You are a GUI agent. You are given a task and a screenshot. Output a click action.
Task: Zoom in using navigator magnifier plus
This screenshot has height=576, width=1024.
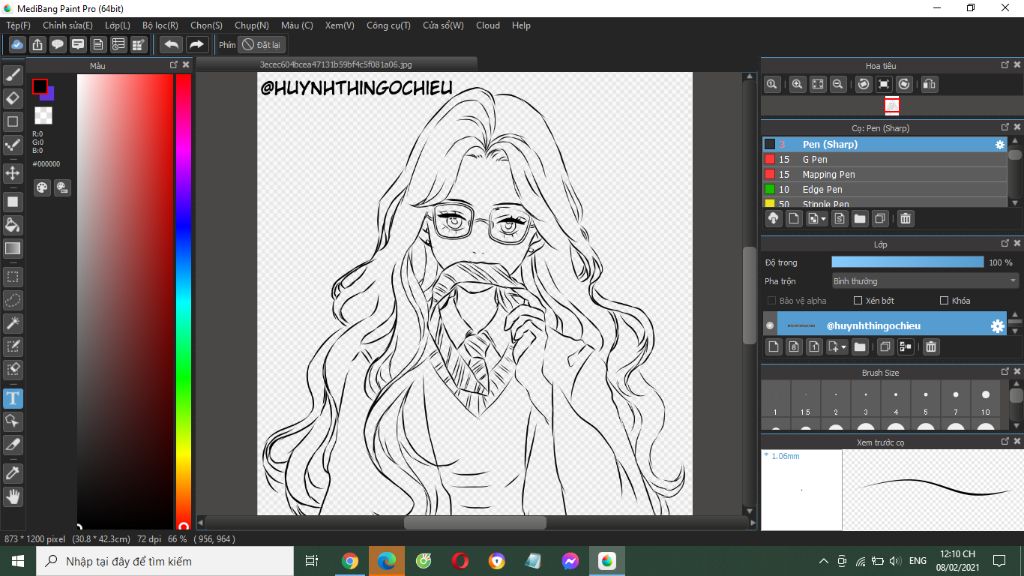click(797, 84)
